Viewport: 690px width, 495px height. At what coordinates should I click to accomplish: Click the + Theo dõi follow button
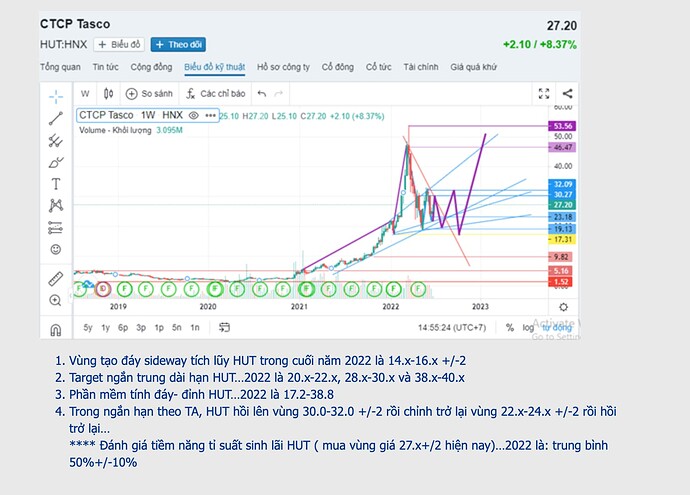pos(178,44)
